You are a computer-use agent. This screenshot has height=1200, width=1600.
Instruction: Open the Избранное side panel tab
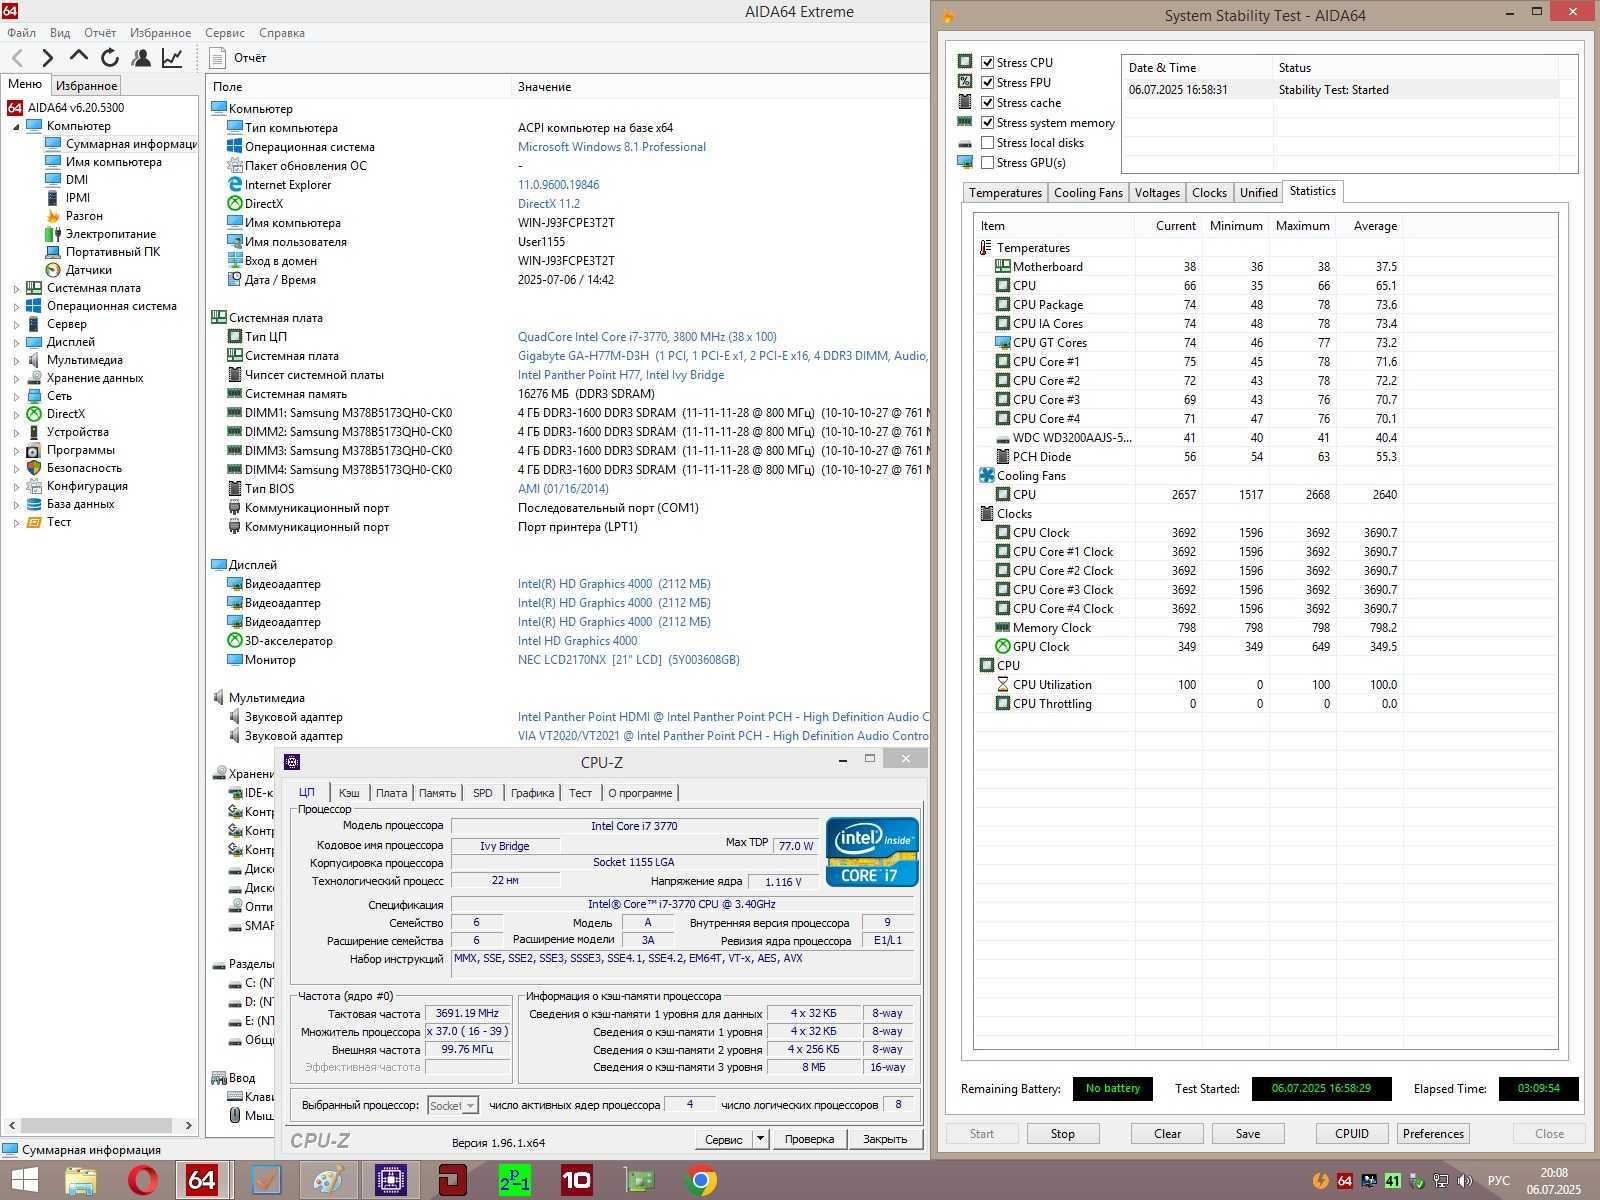tap(87, 86)
